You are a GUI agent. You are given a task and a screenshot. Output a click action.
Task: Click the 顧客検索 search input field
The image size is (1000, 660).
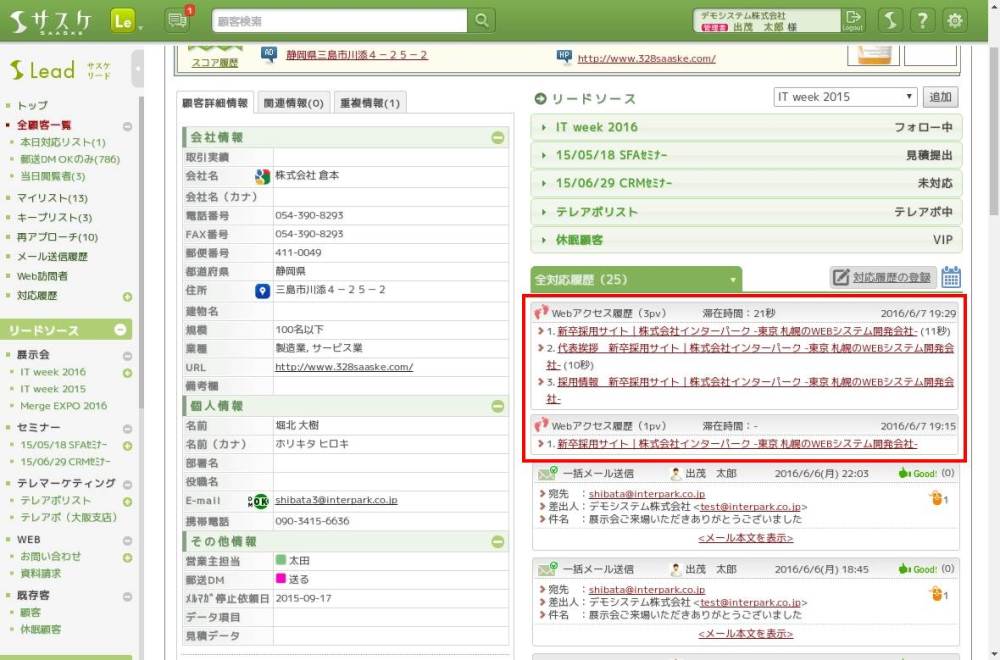tap(340, 20)
